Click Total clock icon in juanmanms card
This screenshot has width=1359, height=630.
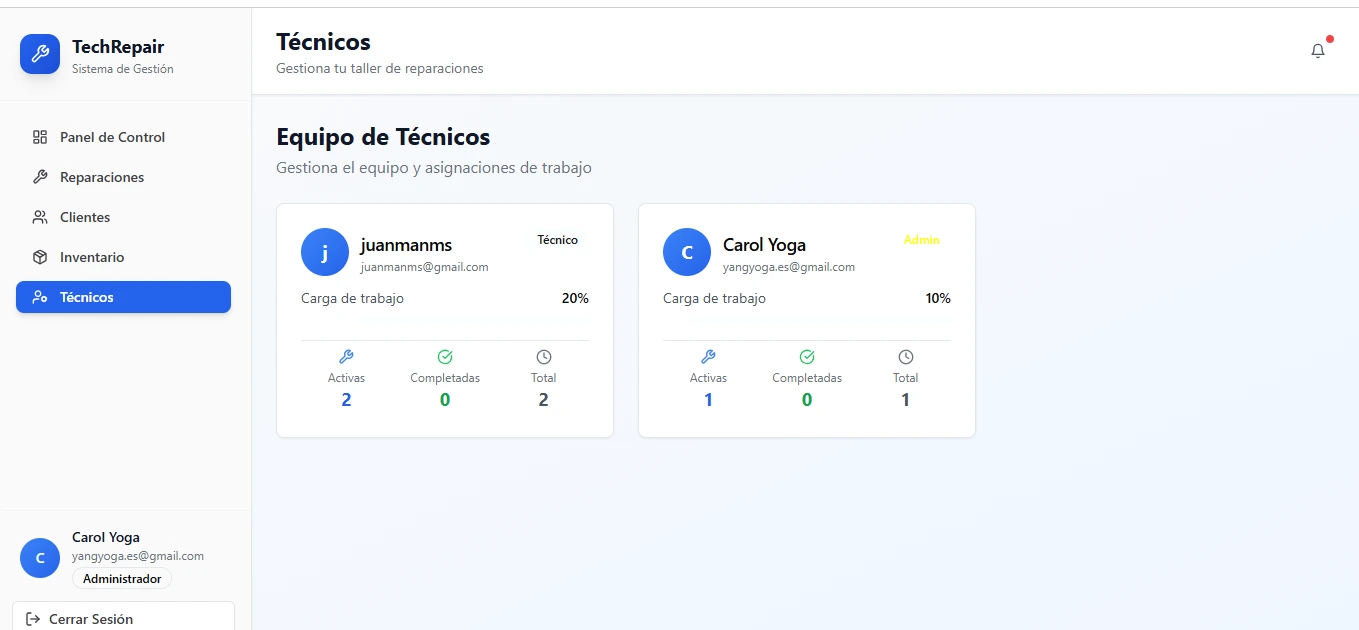[544, 357]
